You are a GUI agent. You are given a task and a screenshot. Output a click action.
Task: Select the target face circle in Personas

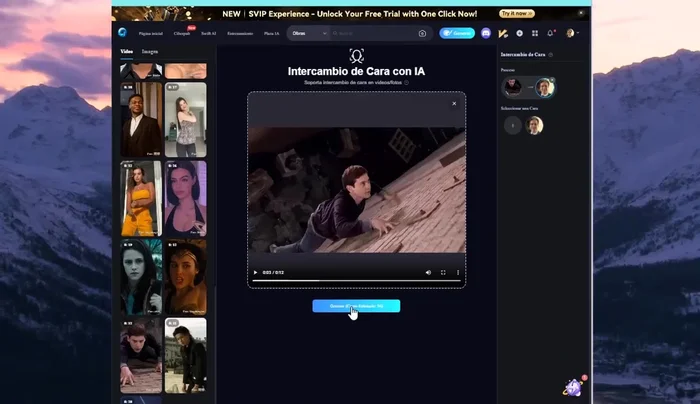tap(545, 87)
